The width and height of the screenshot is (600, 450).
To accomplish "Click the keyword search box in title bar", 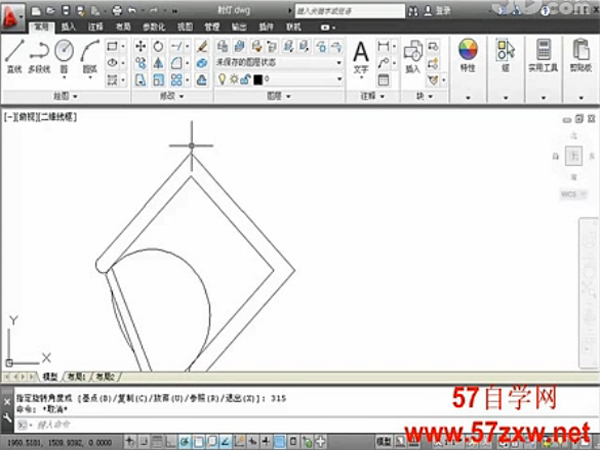I will 350,11.
